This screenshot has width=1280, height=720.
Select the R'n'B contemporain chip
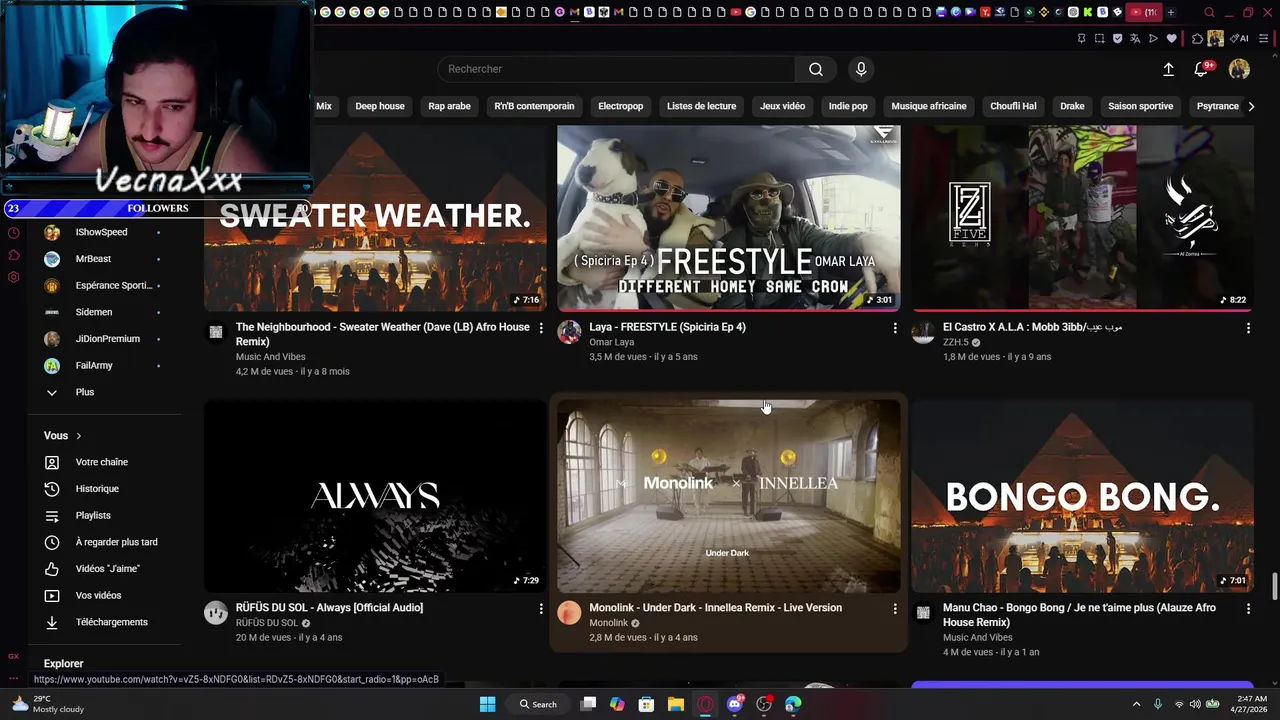pos(534,106)
